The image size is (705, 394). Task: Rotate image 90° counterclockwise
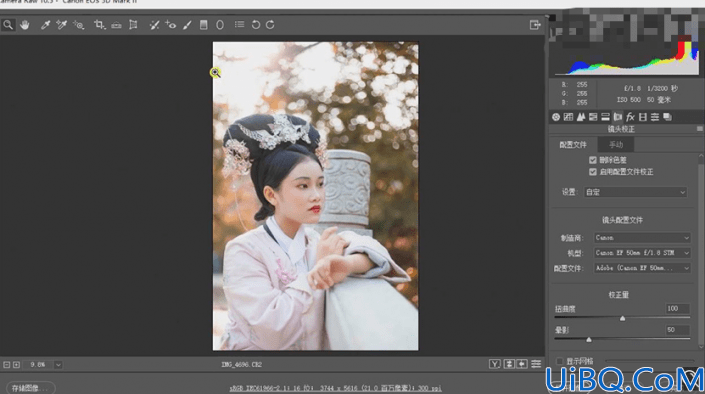click(255, 25)
